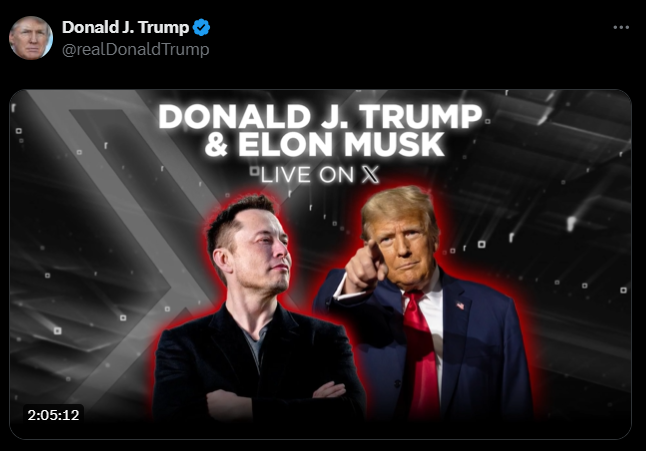Click the LIVE ON caption text
646x451 pixels.
(307, 175)
